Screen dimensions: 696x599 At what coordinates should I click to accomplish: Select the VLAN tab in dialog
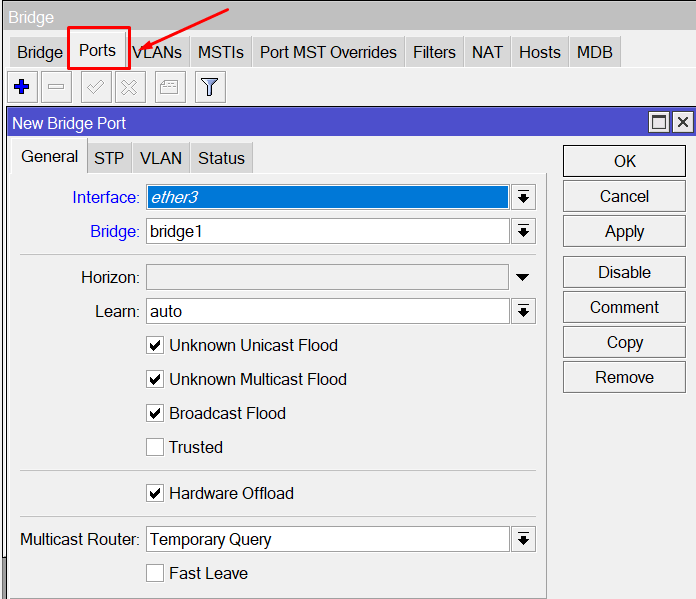[x=161, y=158]
